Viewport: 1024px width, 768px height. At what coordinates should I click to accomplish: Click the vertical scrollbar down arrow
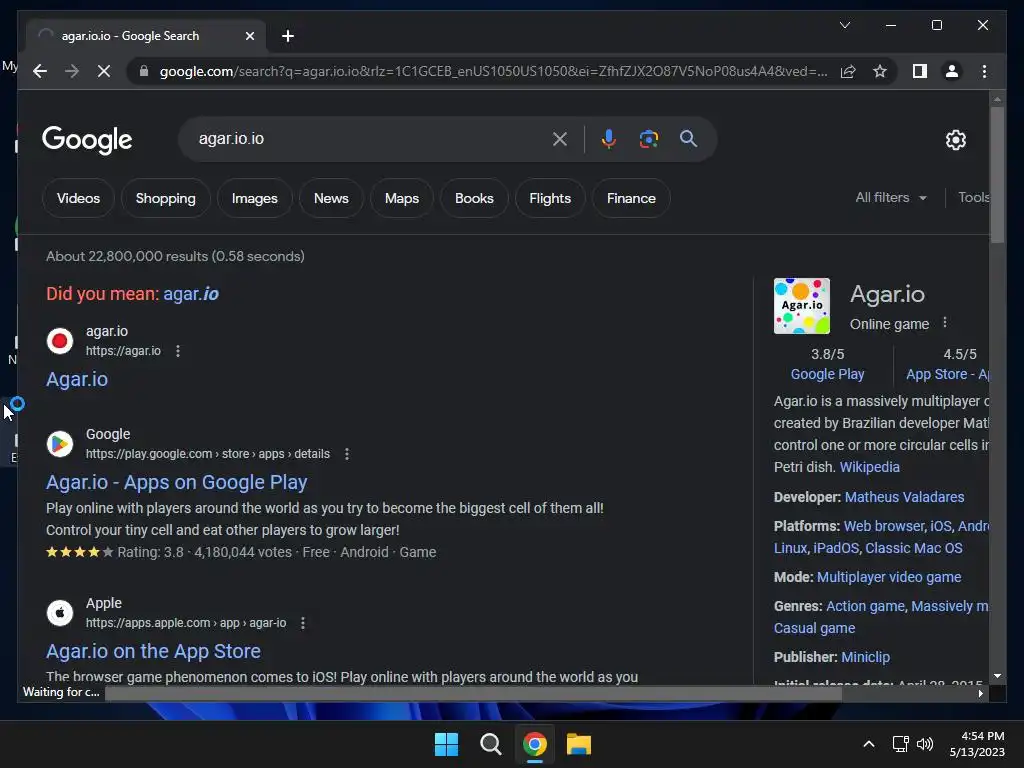[x=997, y=676]
